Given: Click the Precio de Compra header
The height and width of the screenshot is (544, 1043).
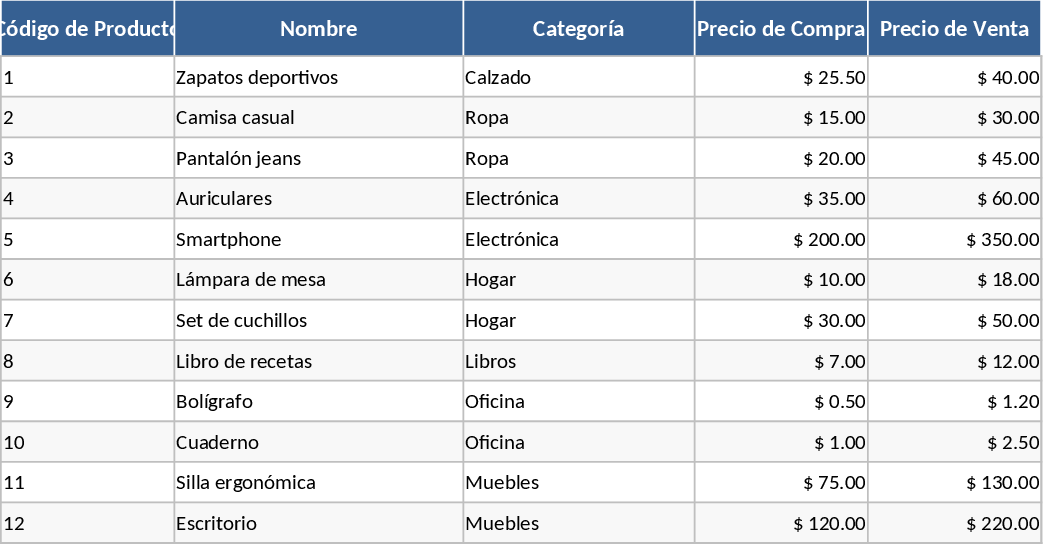Looking at the screenshot, I should [781, 29].
